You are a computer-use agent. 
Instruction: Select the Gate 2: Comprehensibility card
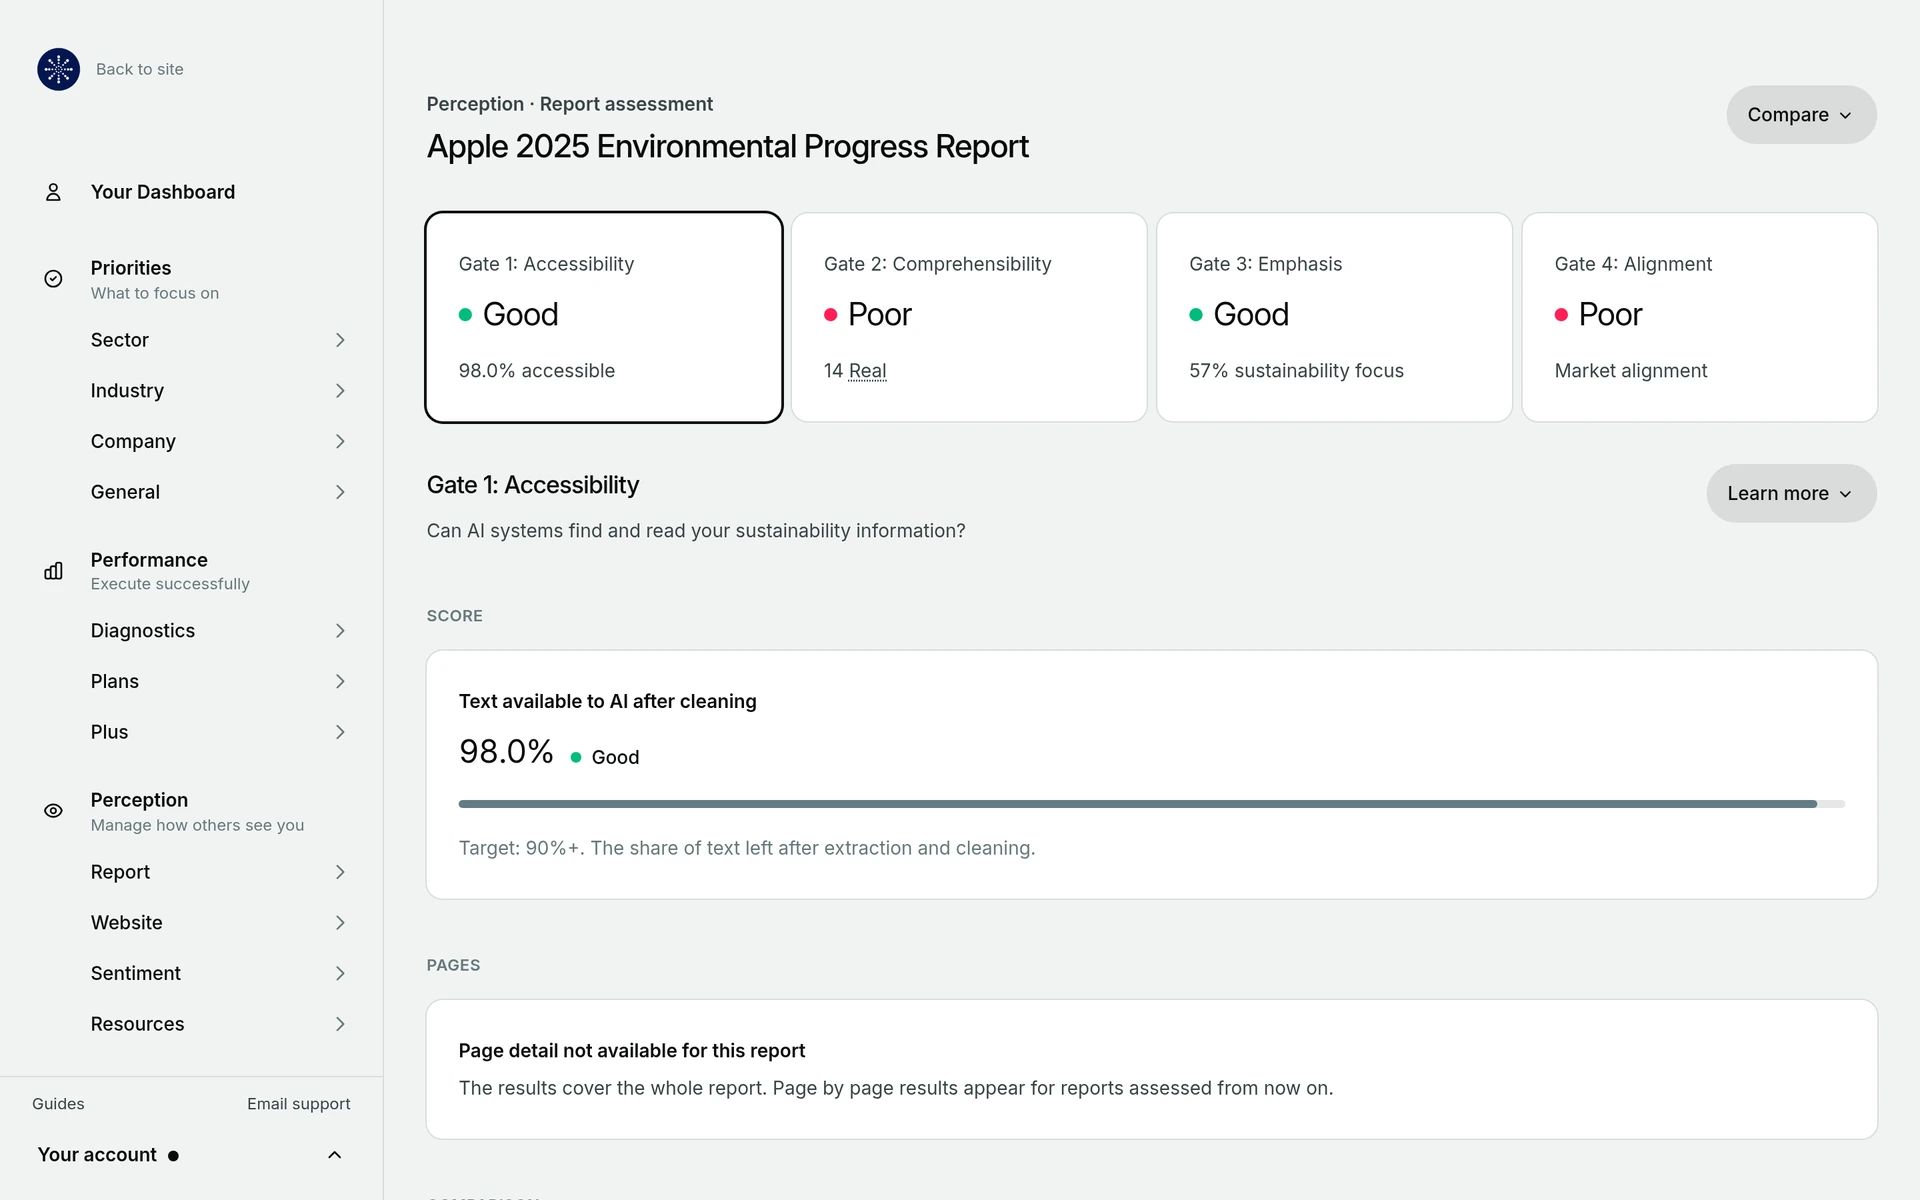pyautogui.click(x=969, y=317)
